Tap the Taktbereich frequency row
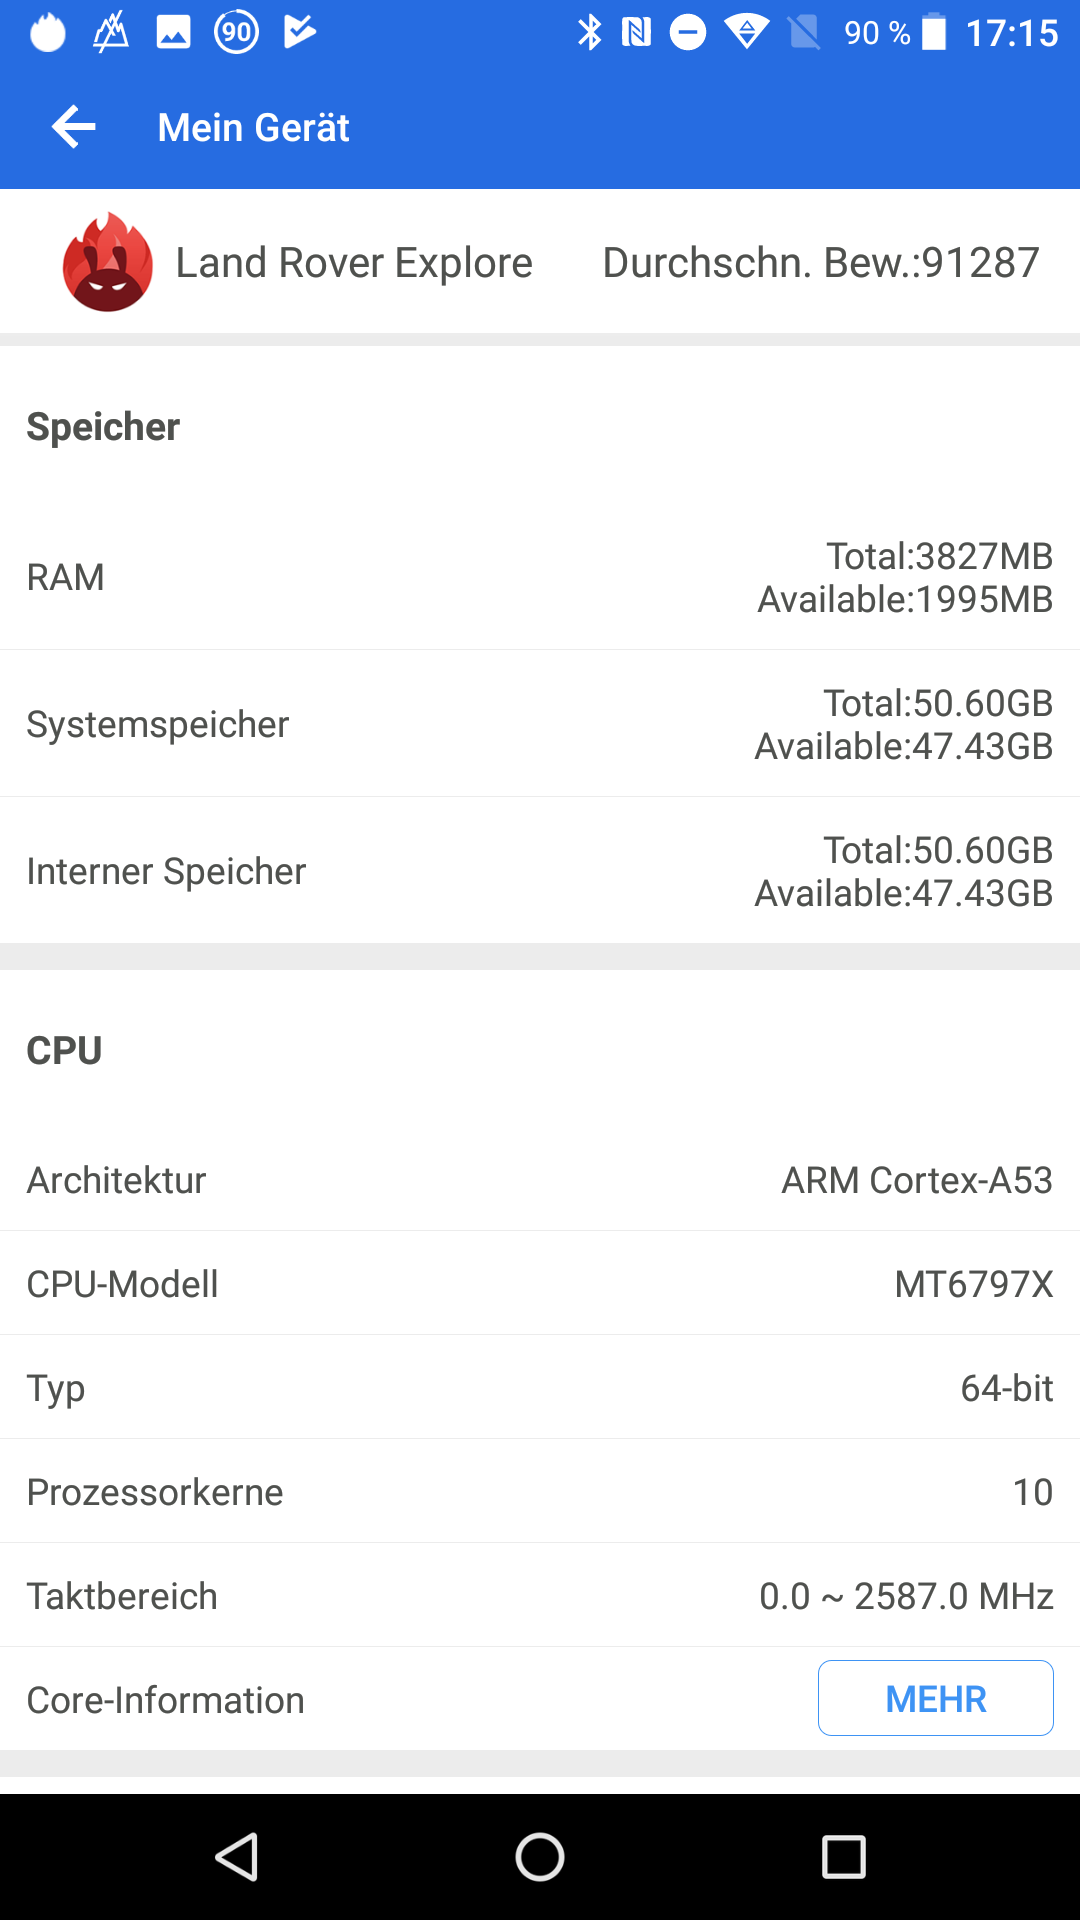The width and height of the screenshot is (1080, 1920). click(x=540, y=1596)
